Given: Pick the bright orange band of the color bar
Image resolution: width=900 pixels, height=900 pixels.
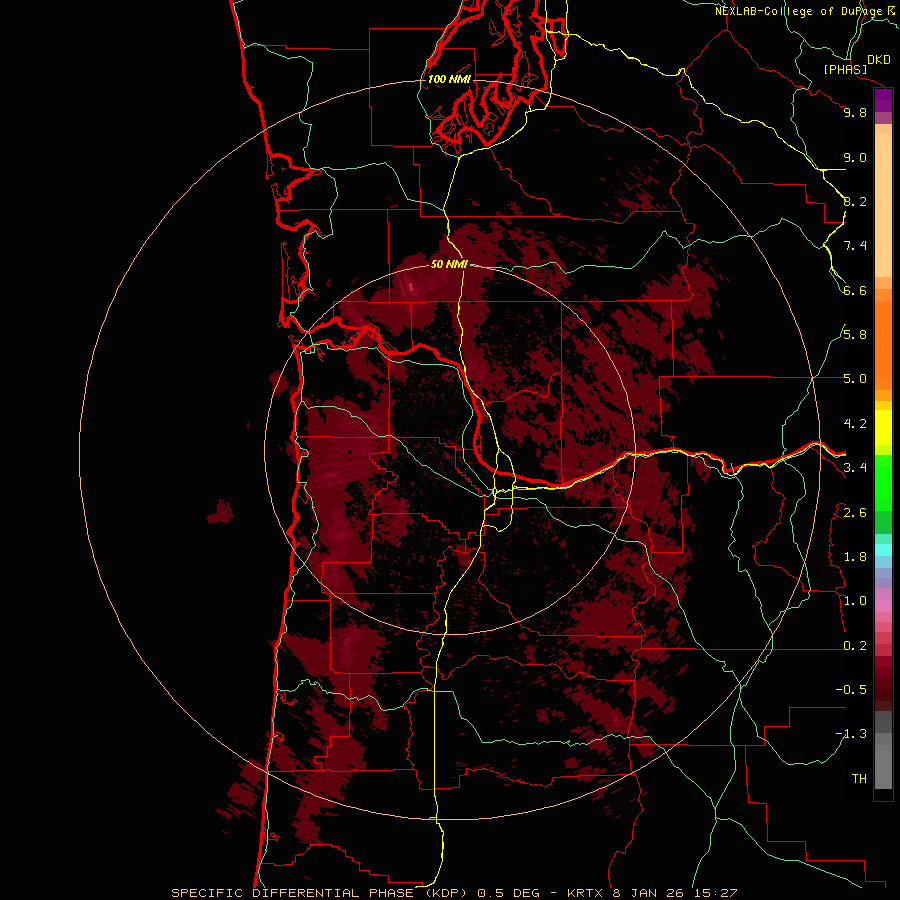Looking at the screenshot, I should click(x=883, y=345).
